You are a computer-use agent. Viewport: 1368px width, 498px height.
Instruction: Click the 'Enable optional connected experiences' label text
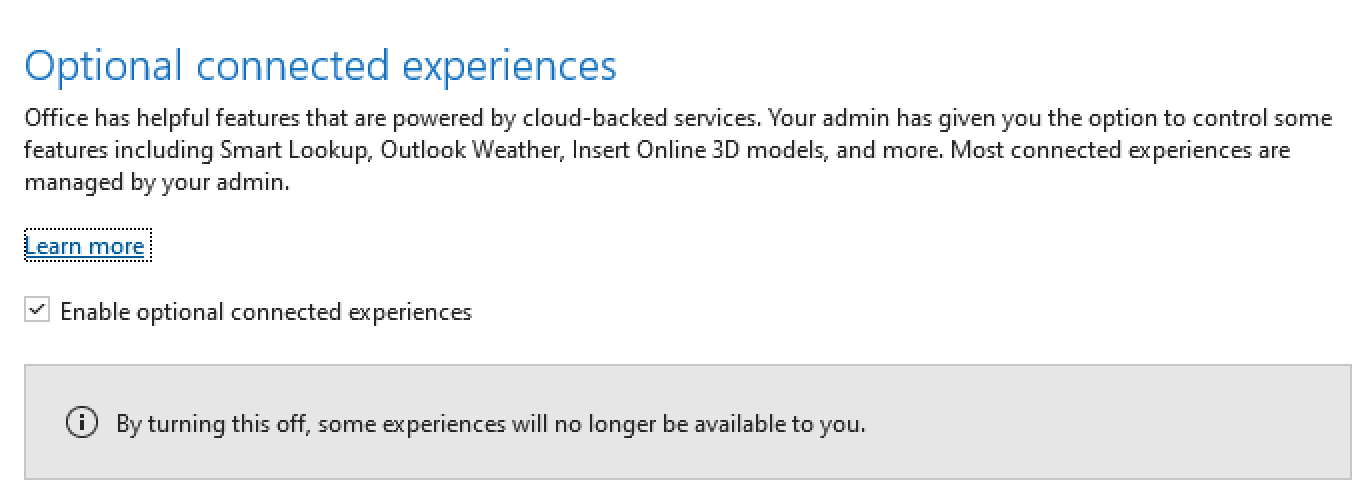[x=266, y=312]
